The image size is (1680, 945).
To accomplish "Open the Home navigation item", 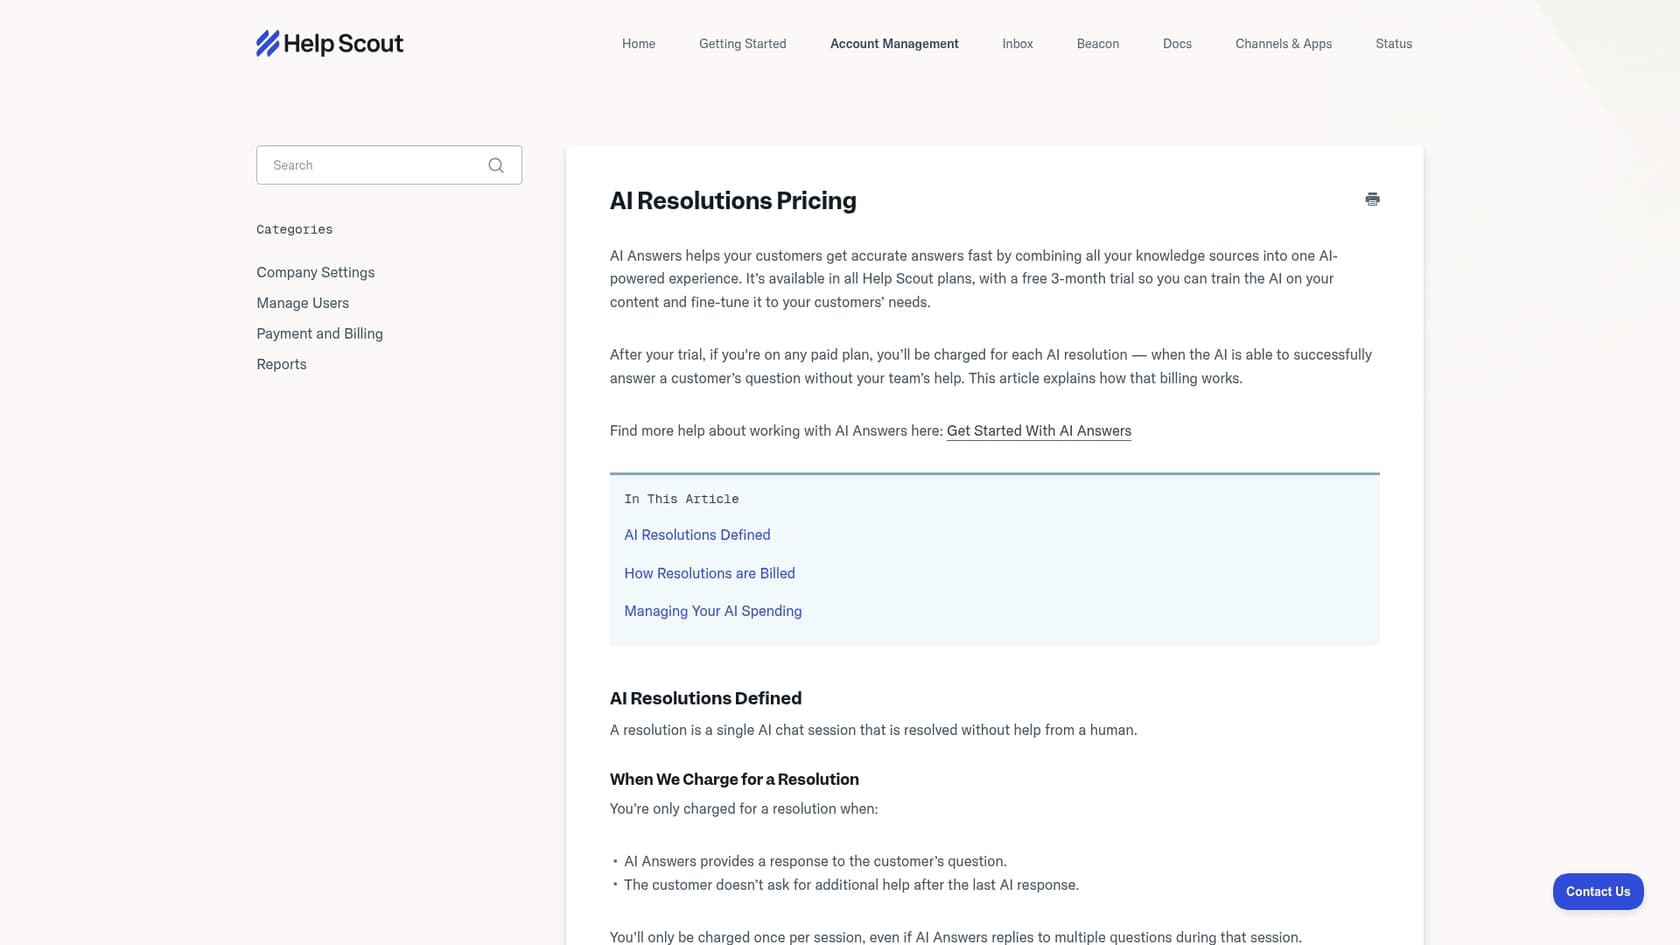I will coord(638,43).
